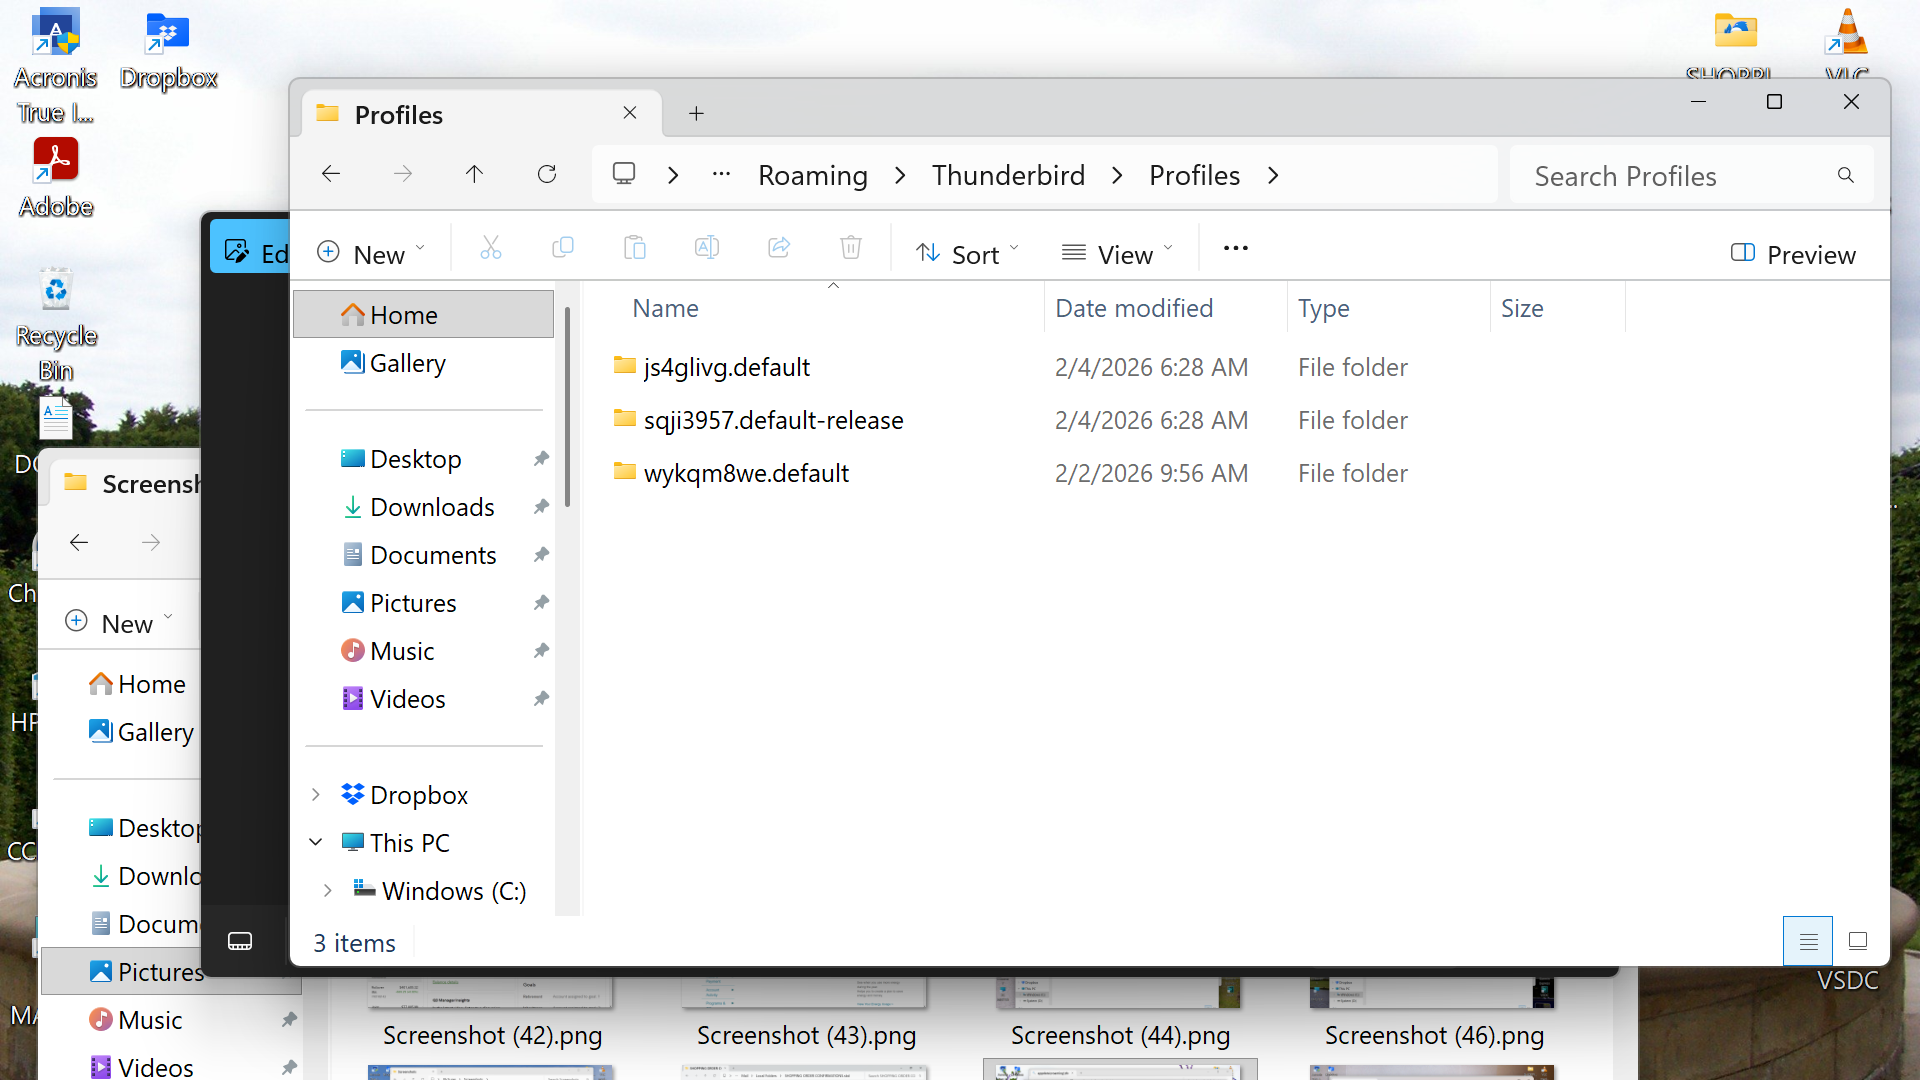The width and height of the screenshot is (1920, 1080).
Task: Open the See more ellipsis menu in toolbar
Action: [1235, 248]
